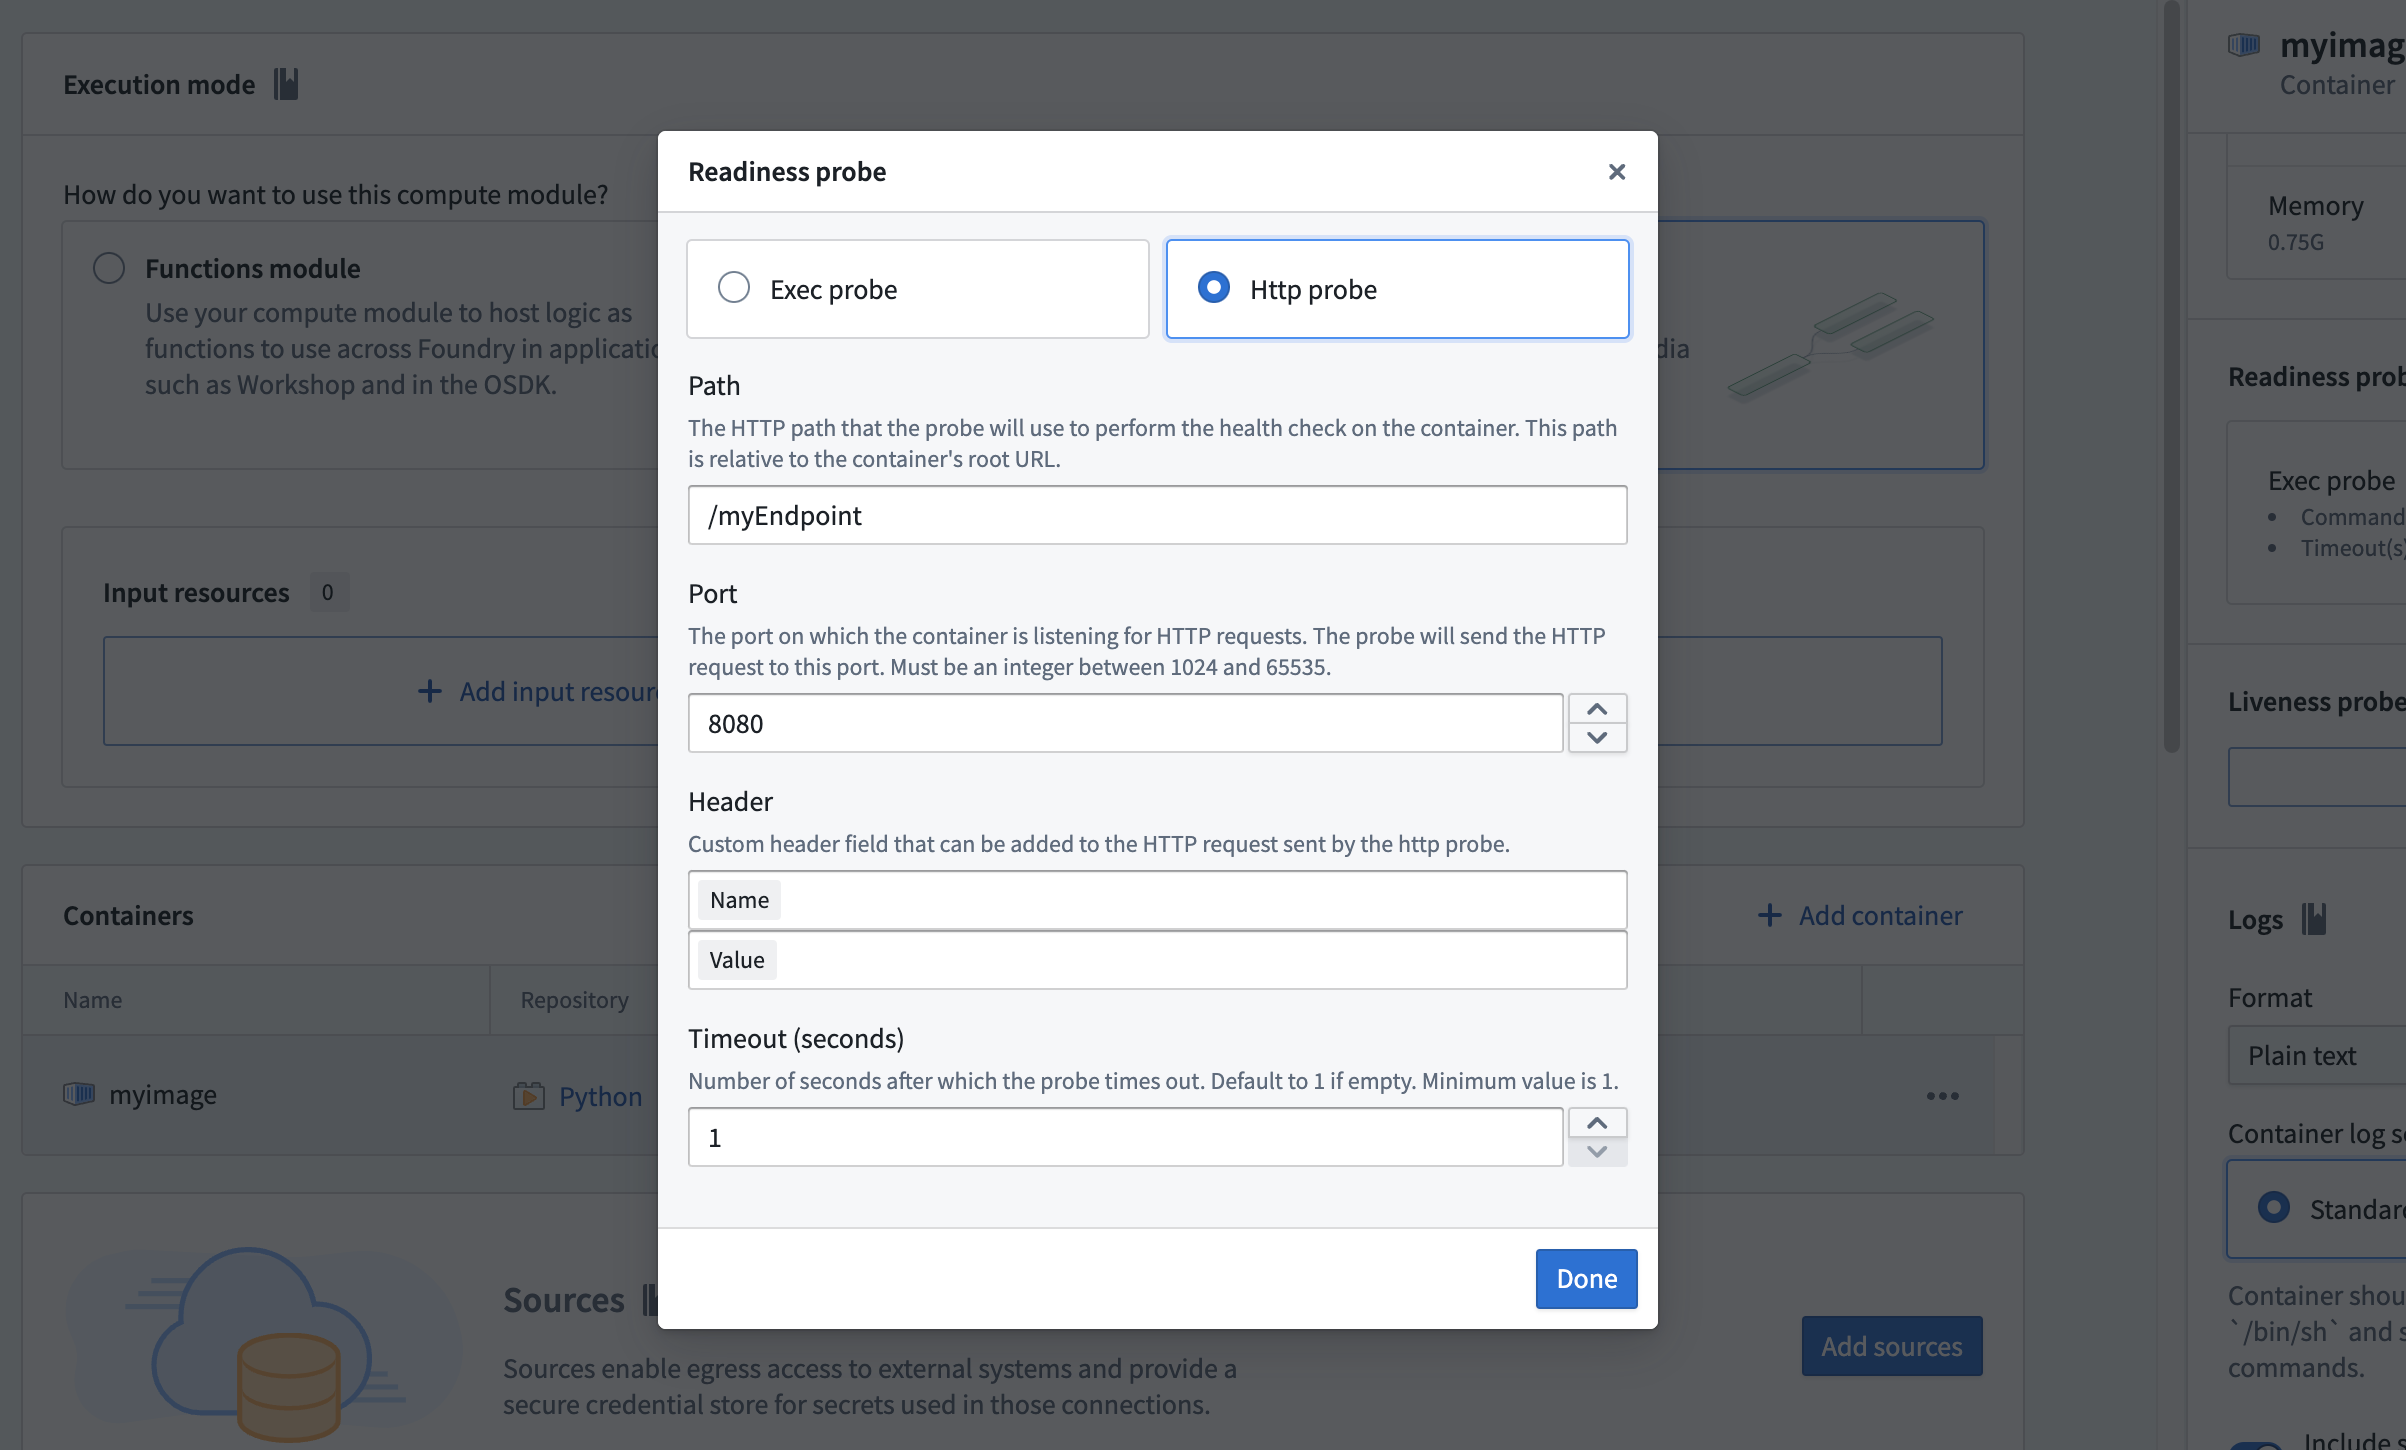Image resolution: width=2406 pixels, height=1450 pixels.
Task: Dismiss the Readiness probe dialog
Action: [x=1616, y=171]
